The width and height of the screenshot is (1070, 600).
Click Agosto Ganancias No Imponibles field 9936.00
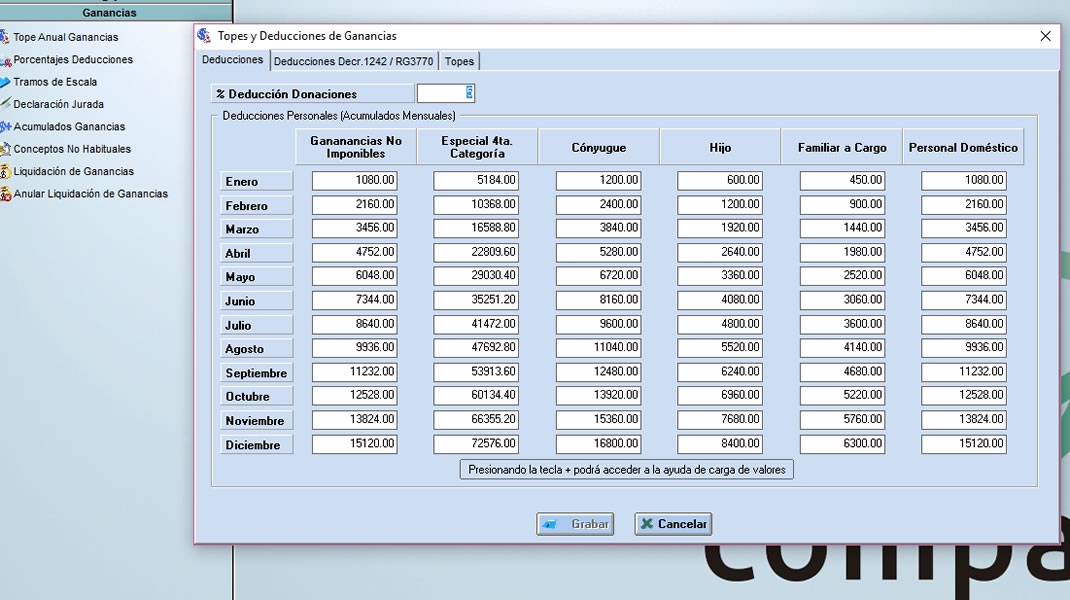[x=355, y=347]
